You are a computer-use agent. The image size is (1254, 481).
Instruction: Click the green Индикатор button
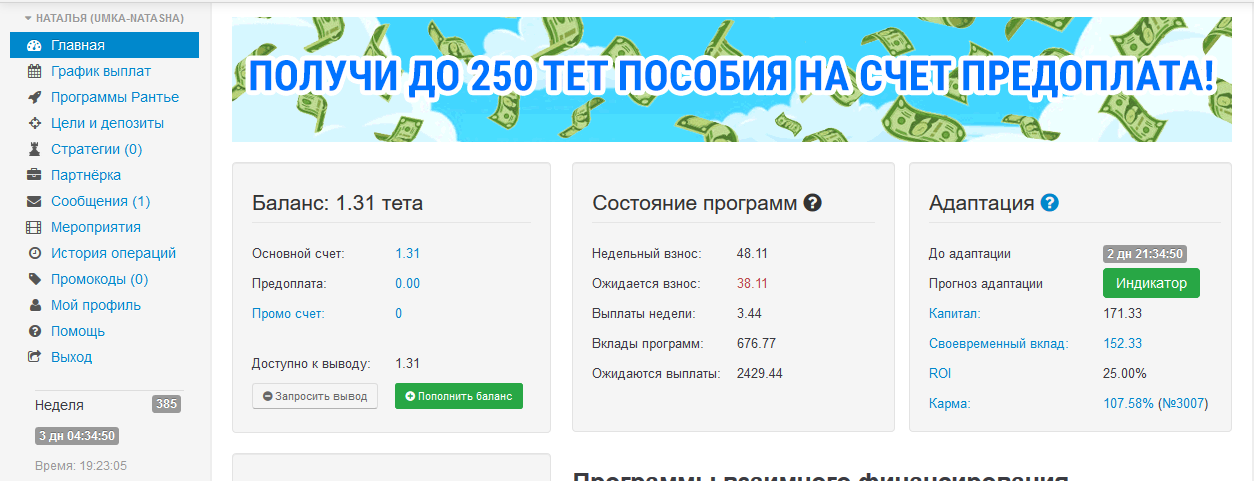click(x=1151, y=283)
